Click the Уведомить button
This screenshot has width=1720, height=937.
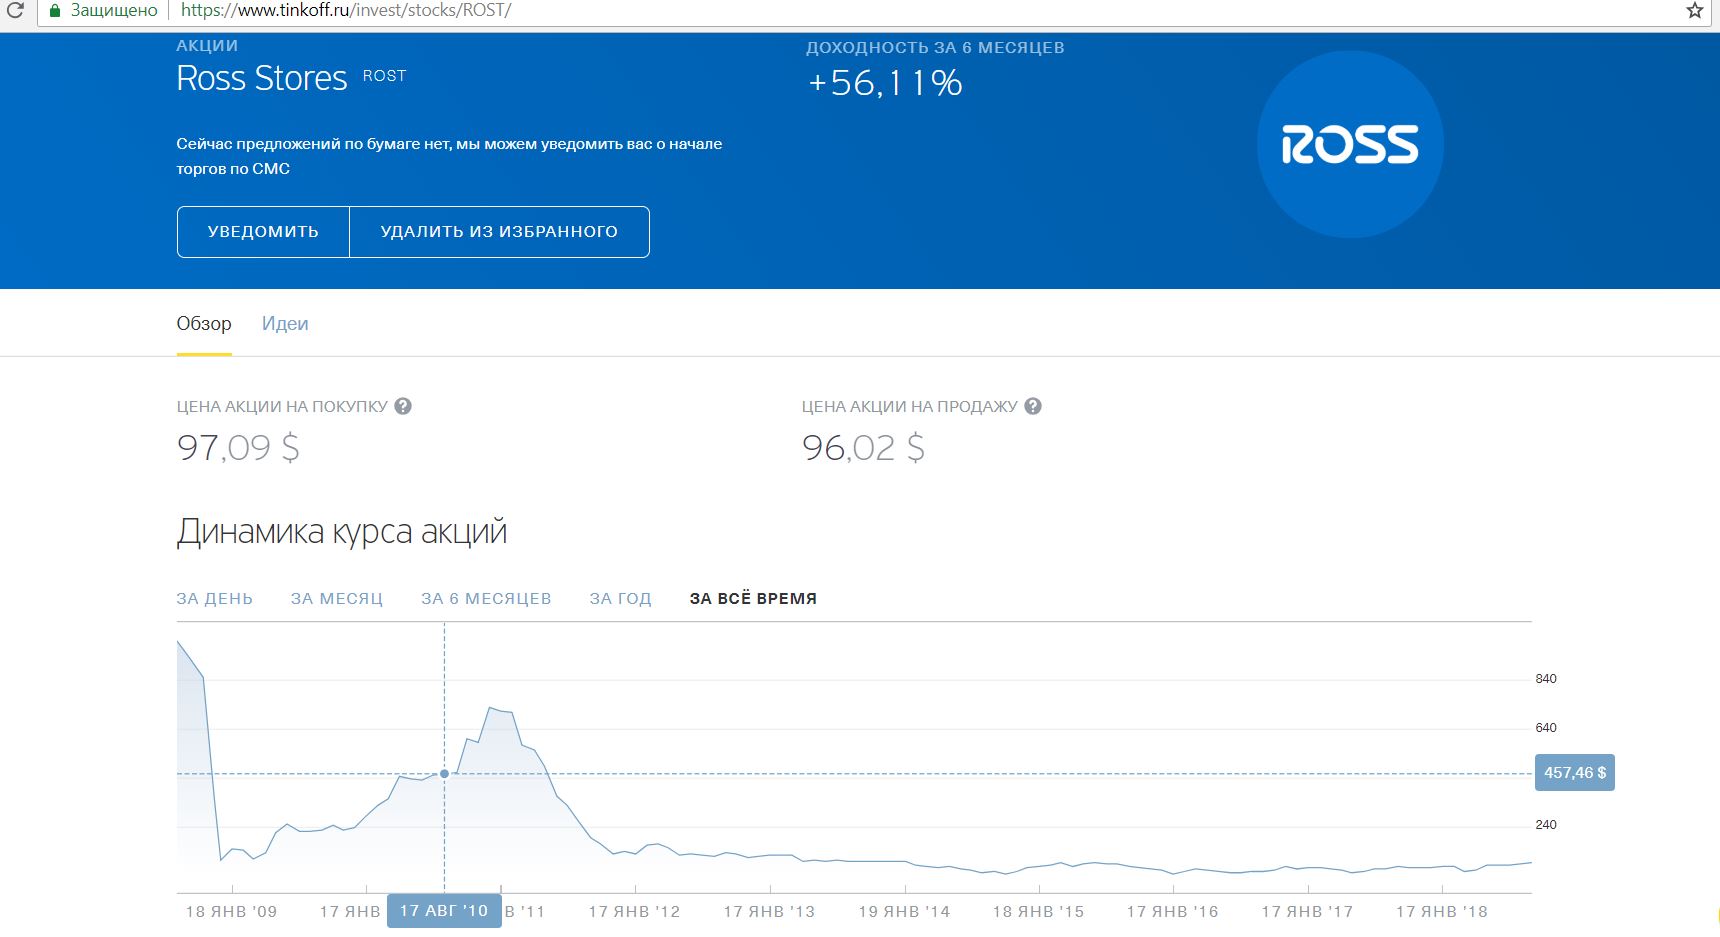click(263, 232)
